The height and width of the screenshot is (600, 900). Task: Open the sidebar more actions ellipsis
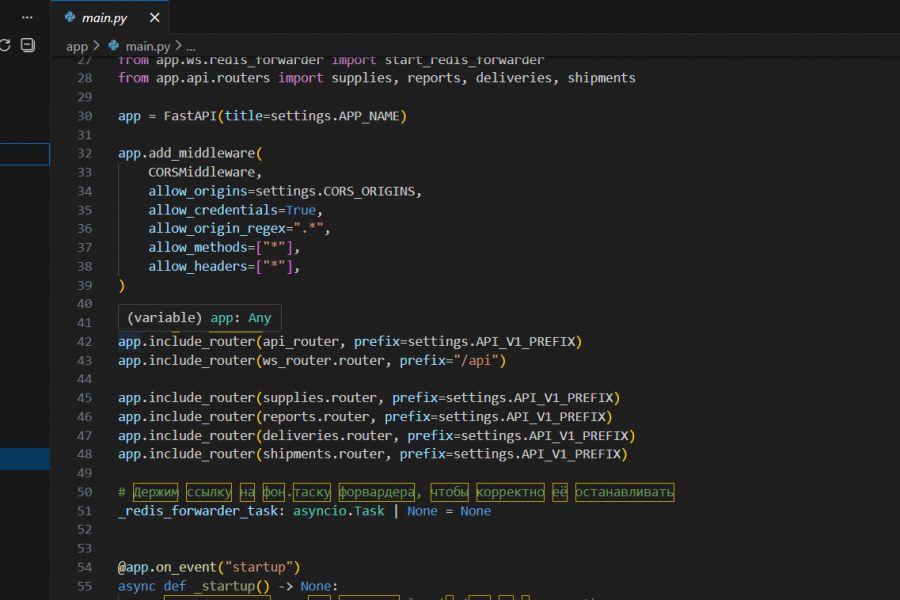click(x=27, y=17)
